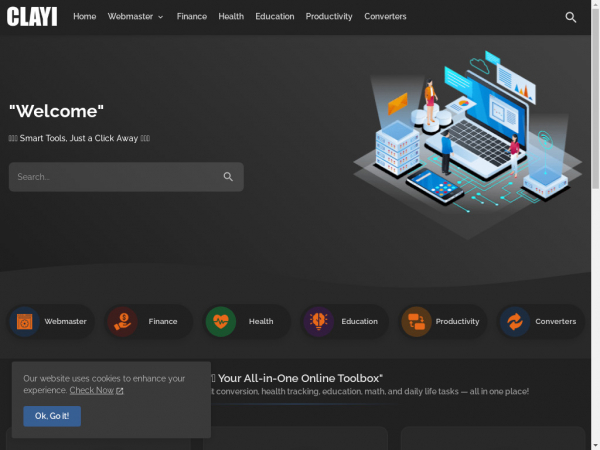Click the magnifier icon inside search box
The image size is (600, 450).
(x=228, y=177)
